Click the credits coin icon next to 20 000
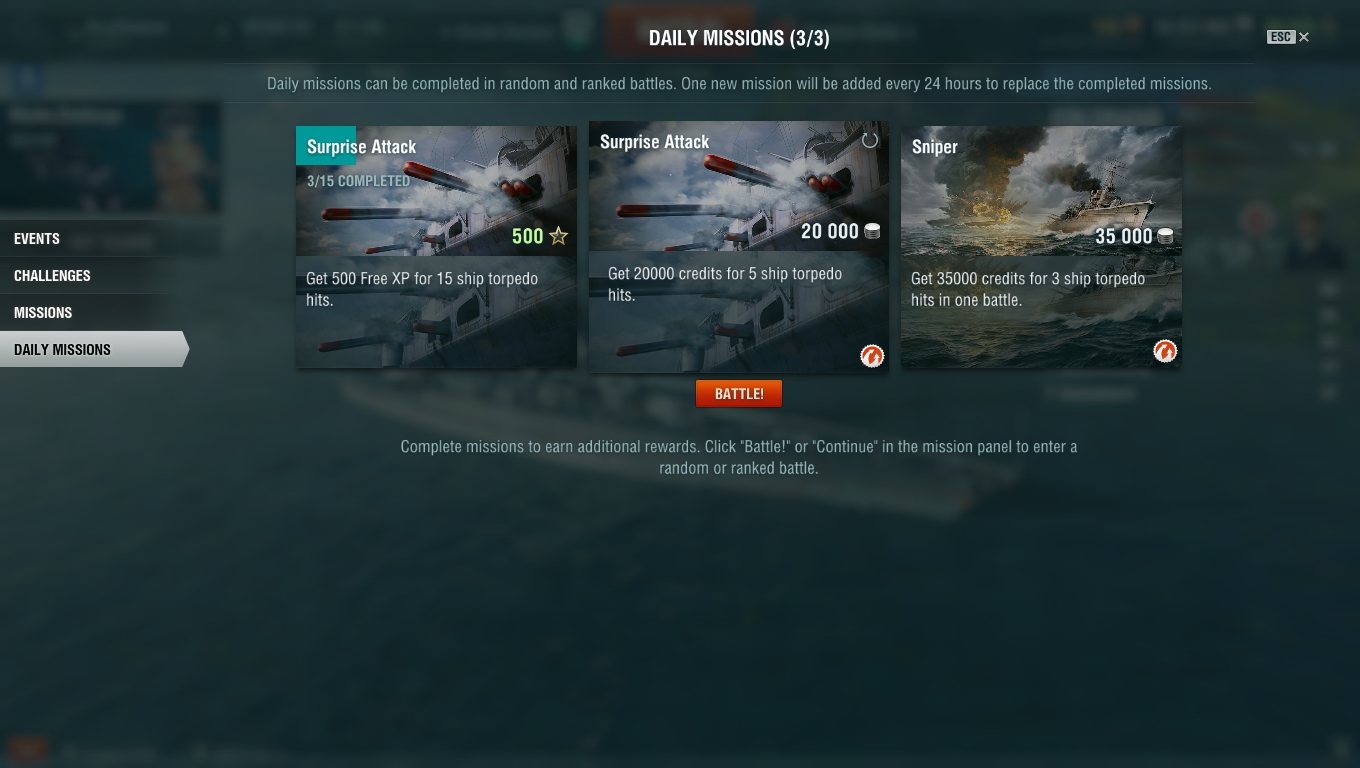Screen dimensions: 1360x768 872,232
